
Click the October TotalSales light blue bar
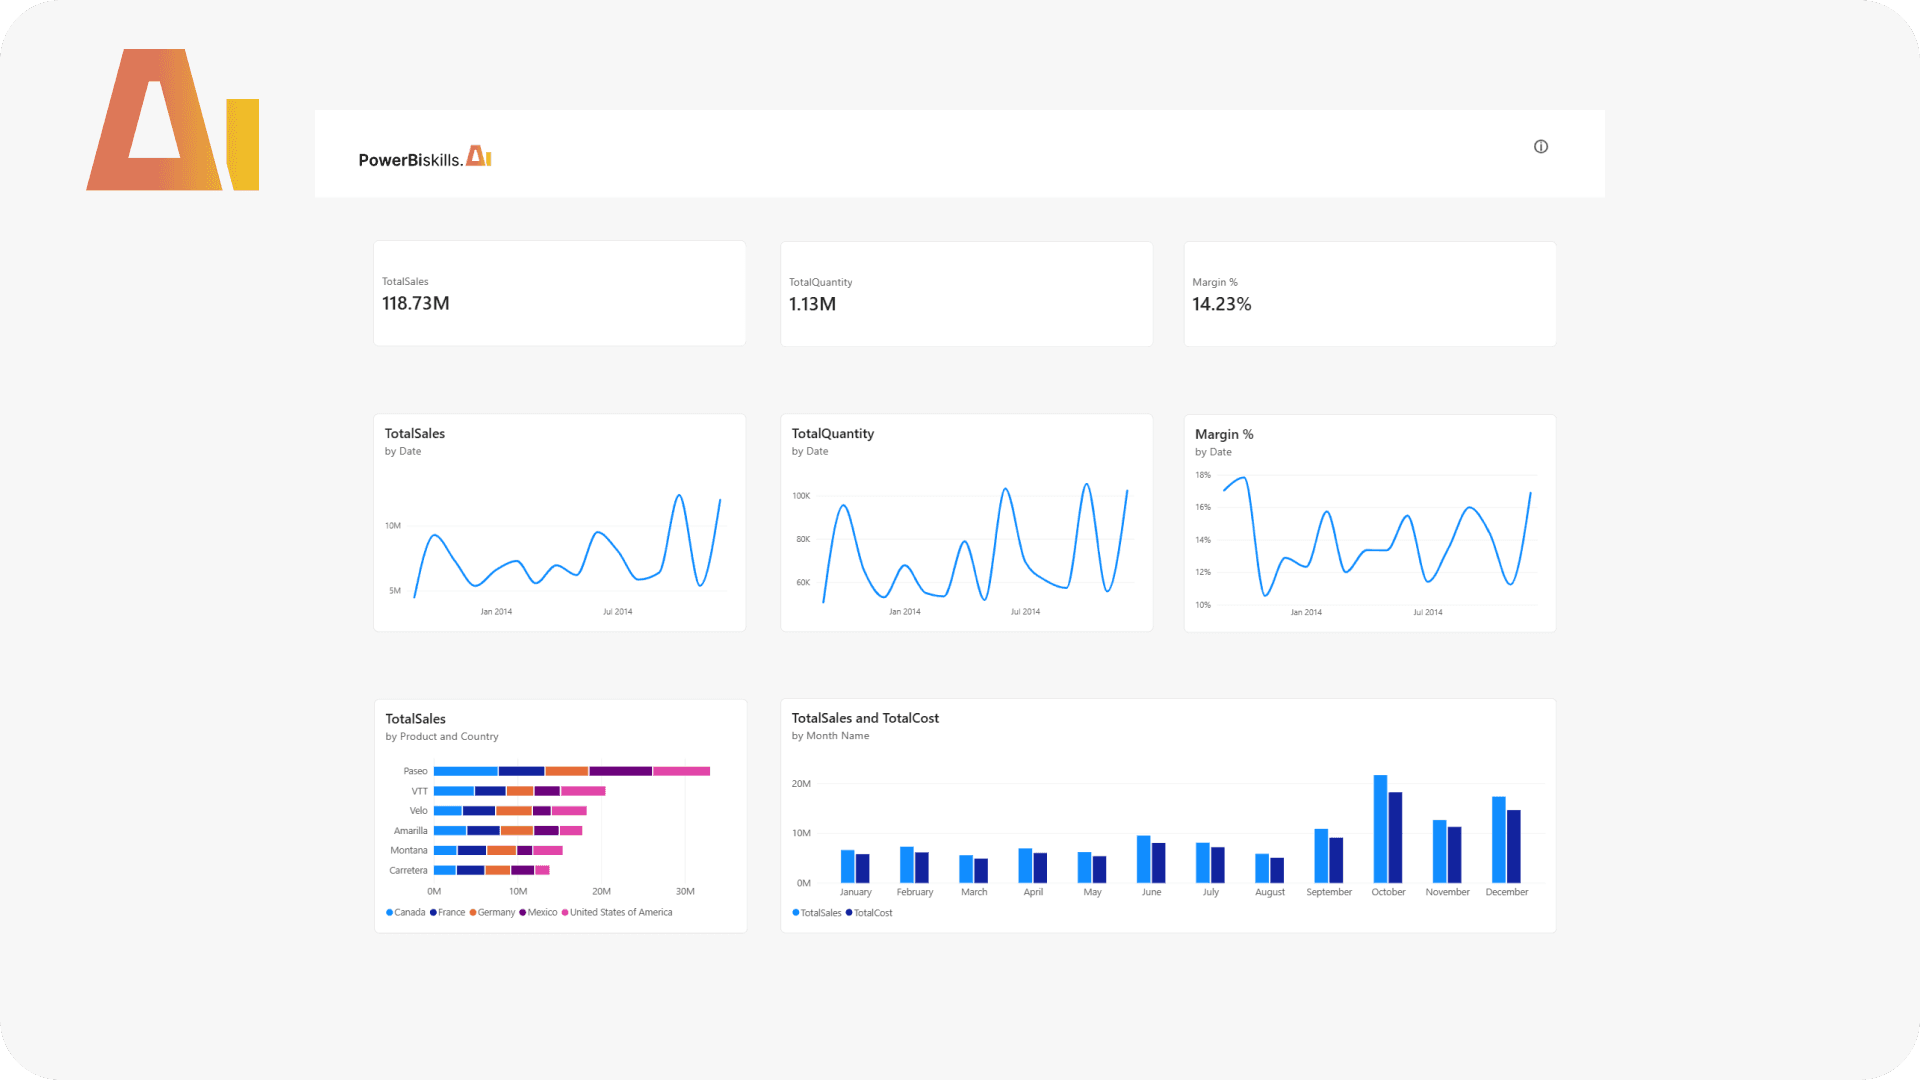click(x=1380, y=829)
